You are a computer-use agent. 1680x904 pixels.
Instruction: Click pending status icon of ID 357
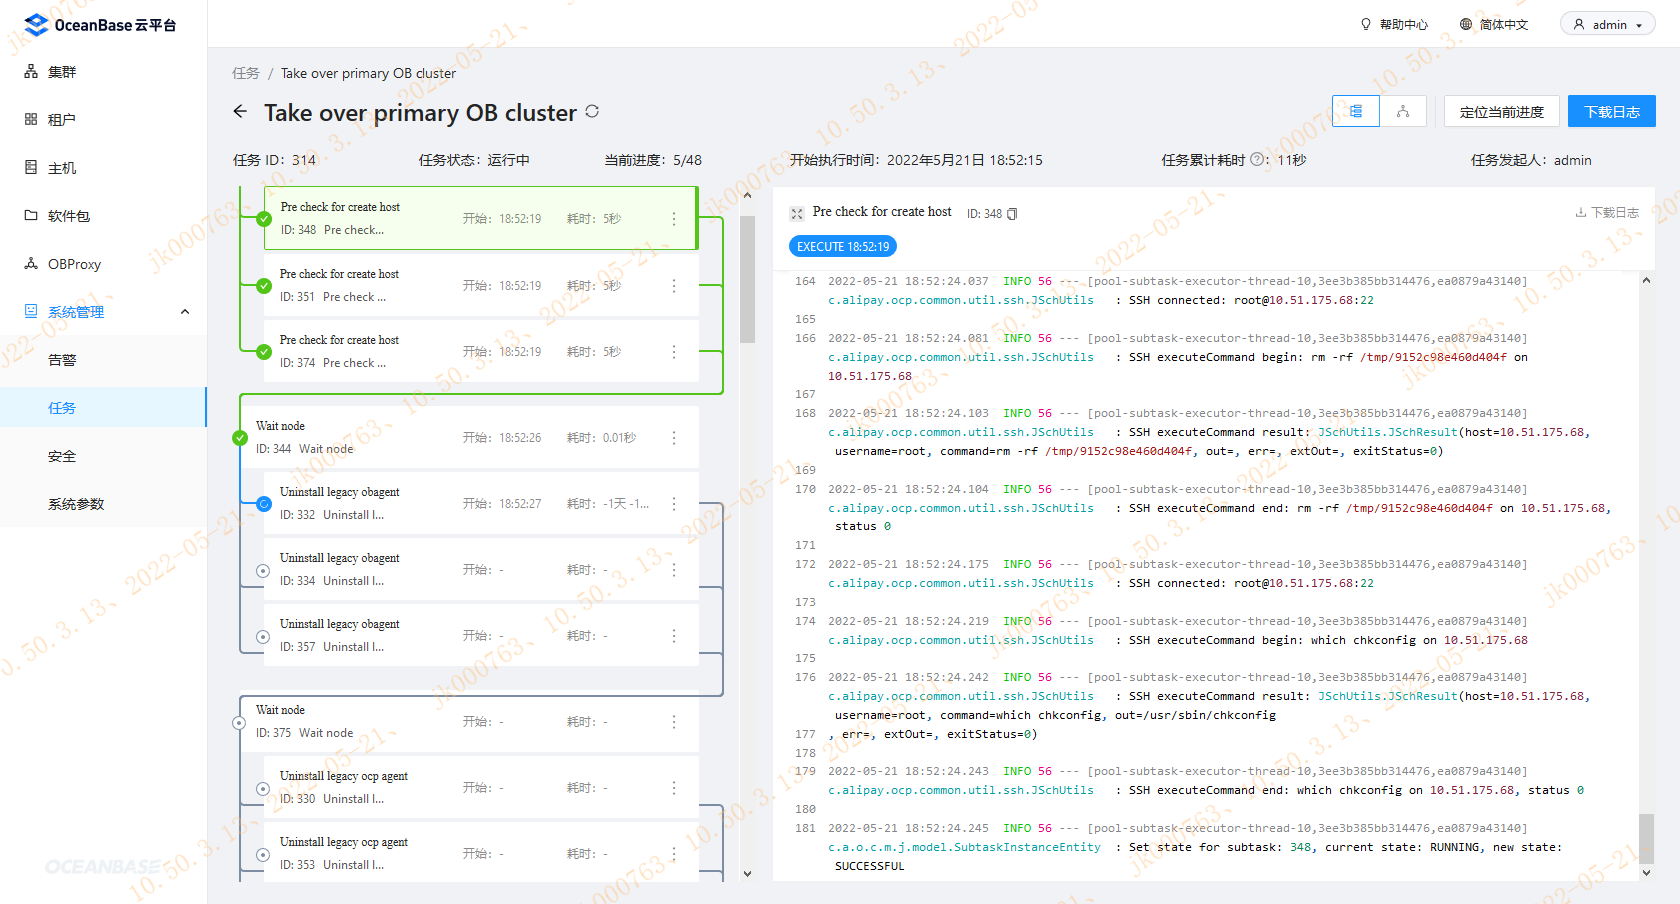[x=263, y=637]
